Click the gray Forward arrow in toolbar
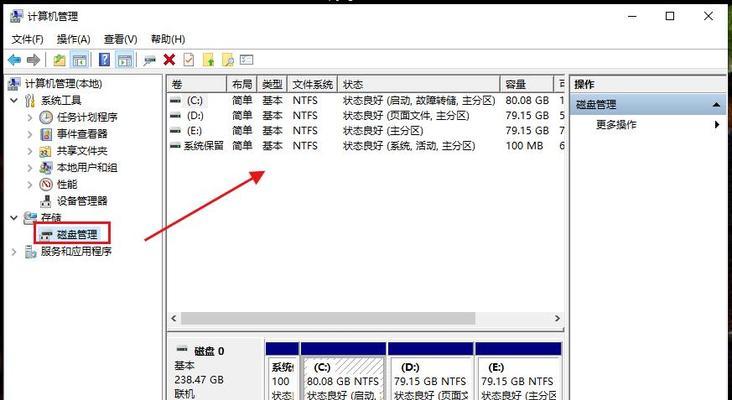Screen dimensions: 732x400 tap(33, 60)
